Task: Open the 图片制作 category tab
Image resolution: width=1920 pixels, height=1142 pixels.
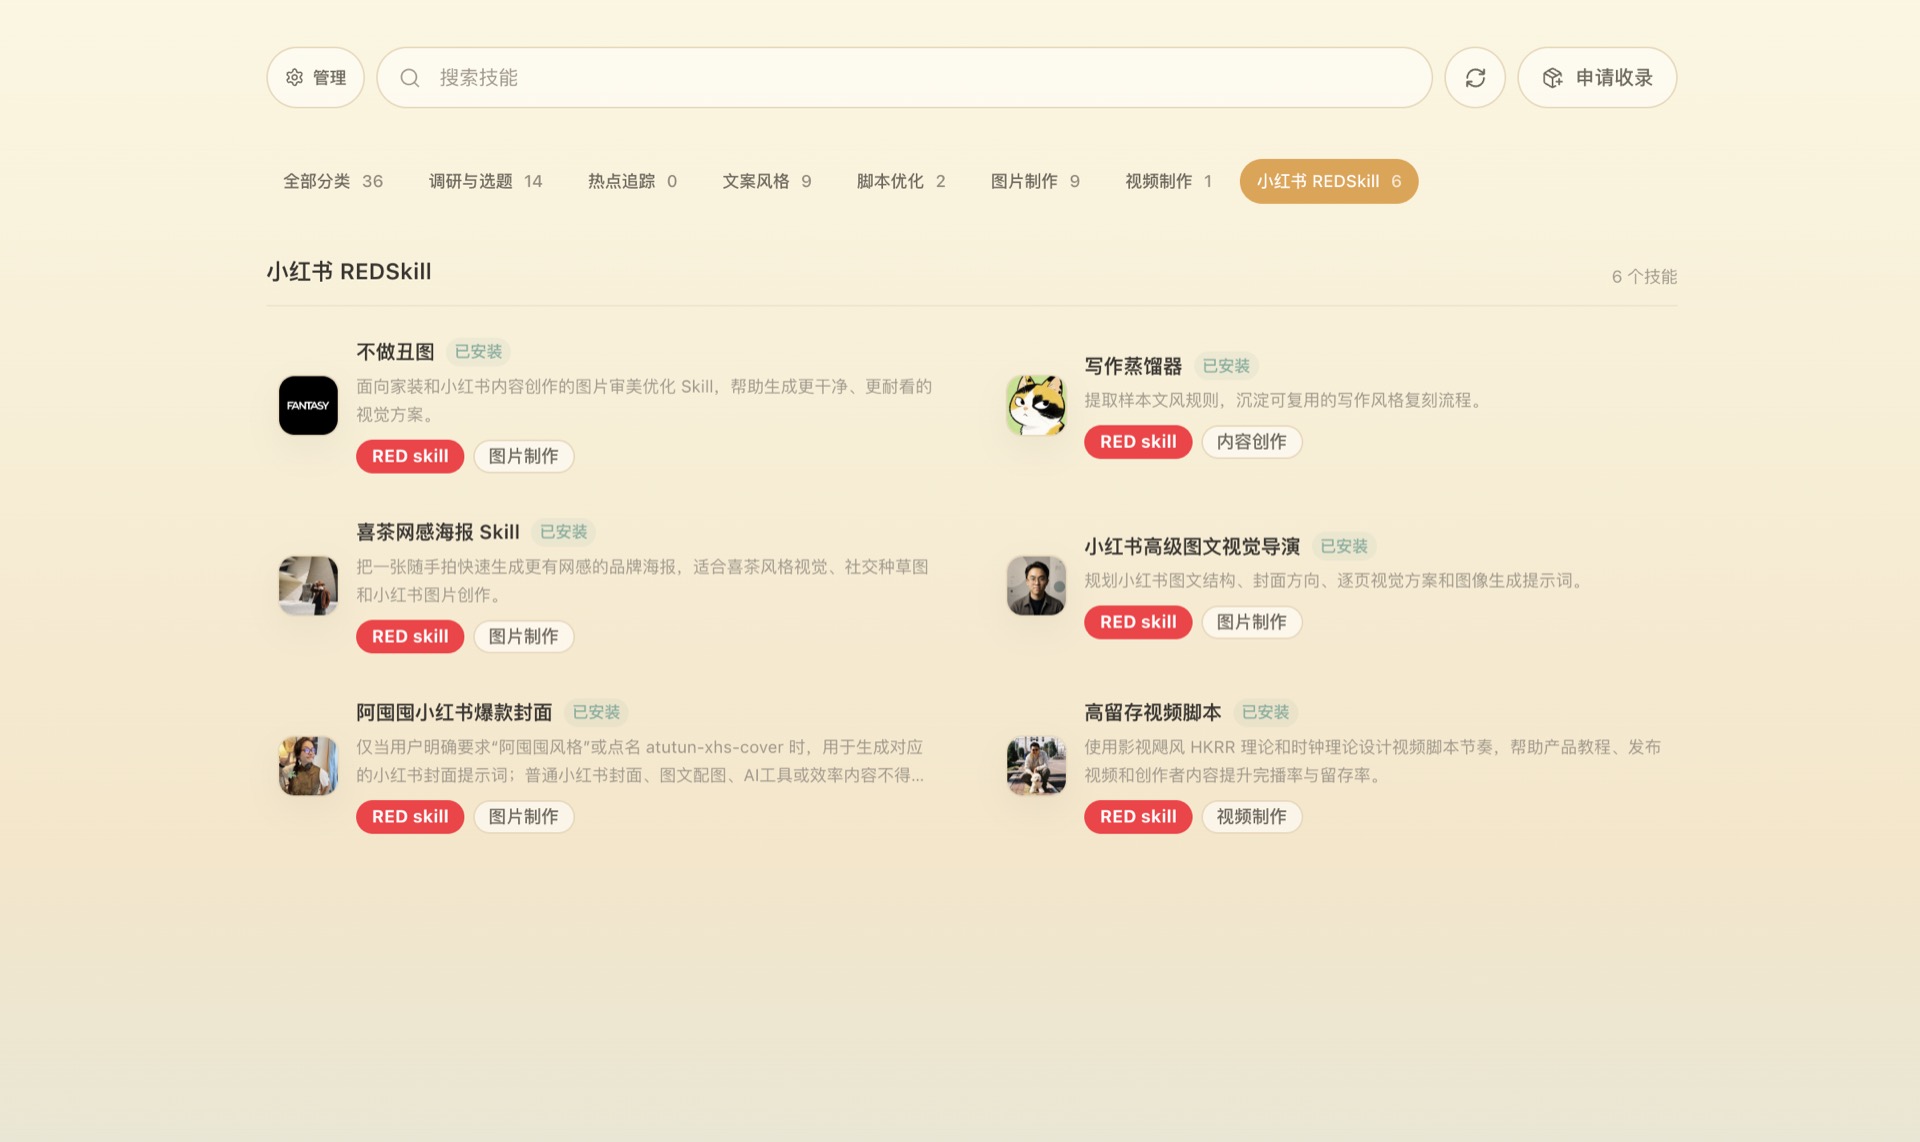Action: click(1035, 181)
